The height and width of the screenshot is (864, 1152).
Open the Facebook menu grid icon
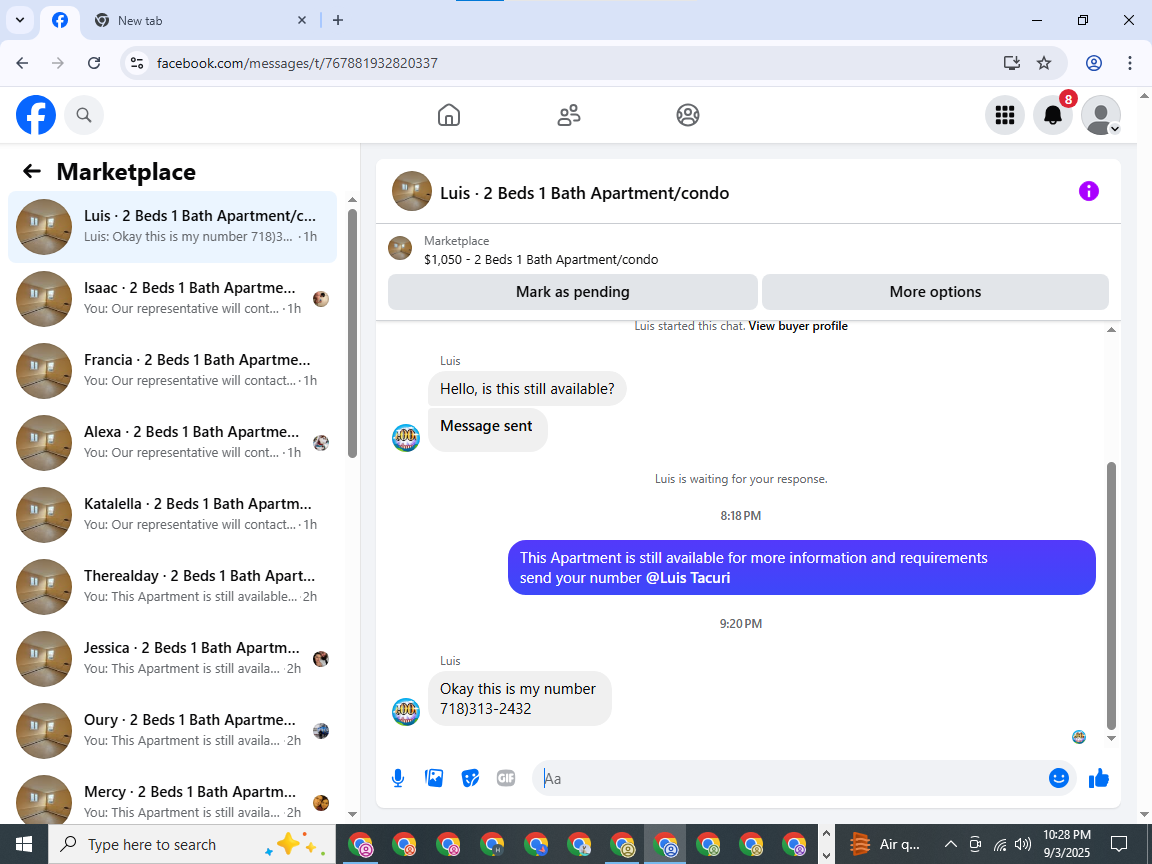1004,115
